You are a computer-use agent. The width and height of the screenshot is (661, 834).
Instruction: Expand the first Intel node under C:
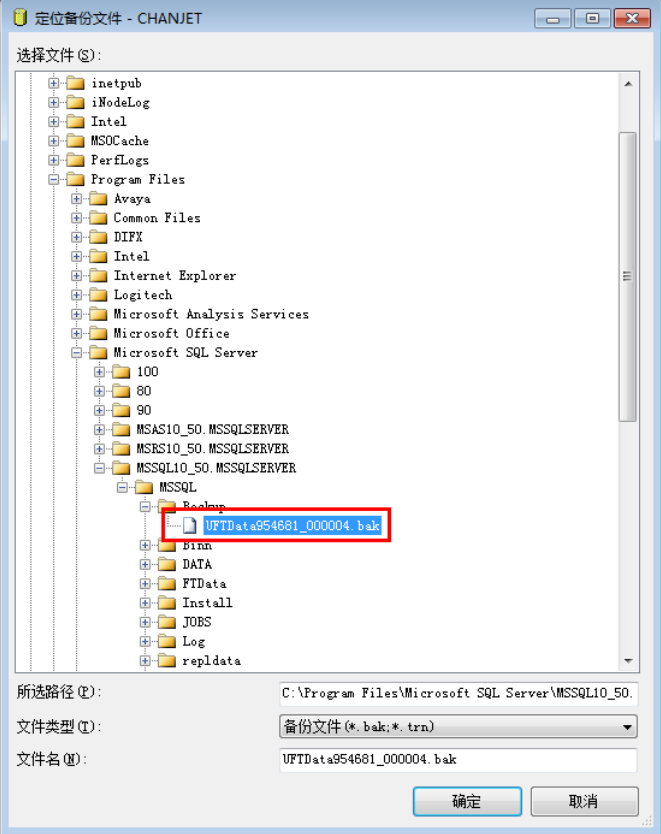pos(54,122)
